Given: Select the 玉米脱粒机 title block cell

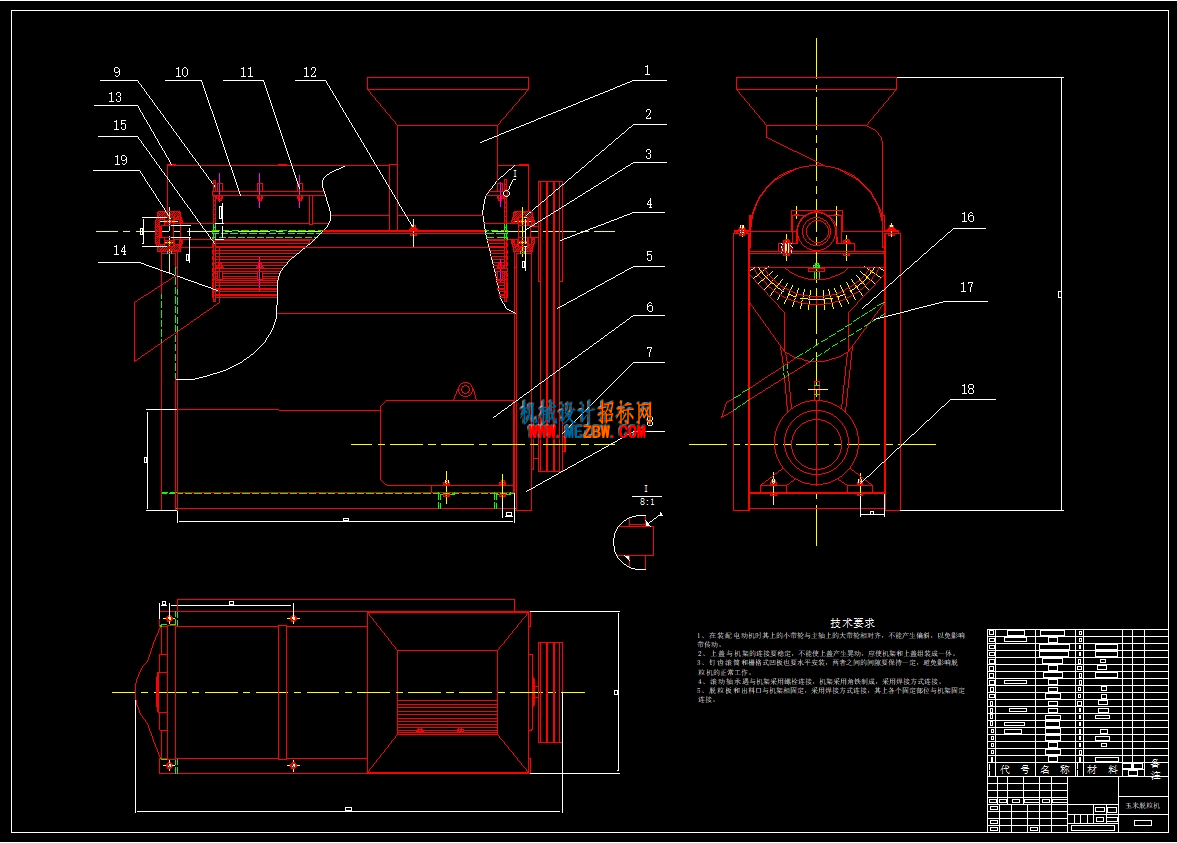Looking at the screenshot, I should point(1143,805).
